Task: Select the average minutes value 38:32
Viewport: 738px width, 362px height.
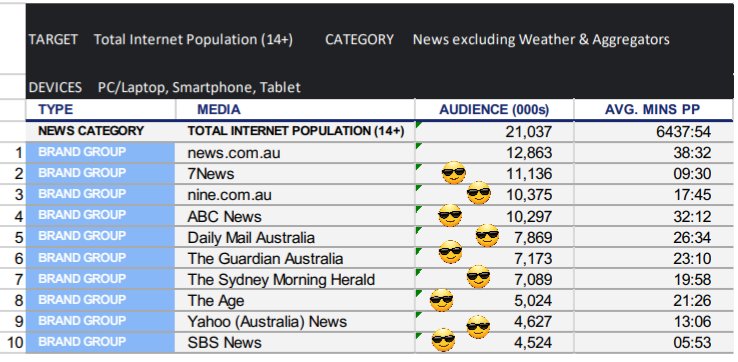Action: point(692,153)
